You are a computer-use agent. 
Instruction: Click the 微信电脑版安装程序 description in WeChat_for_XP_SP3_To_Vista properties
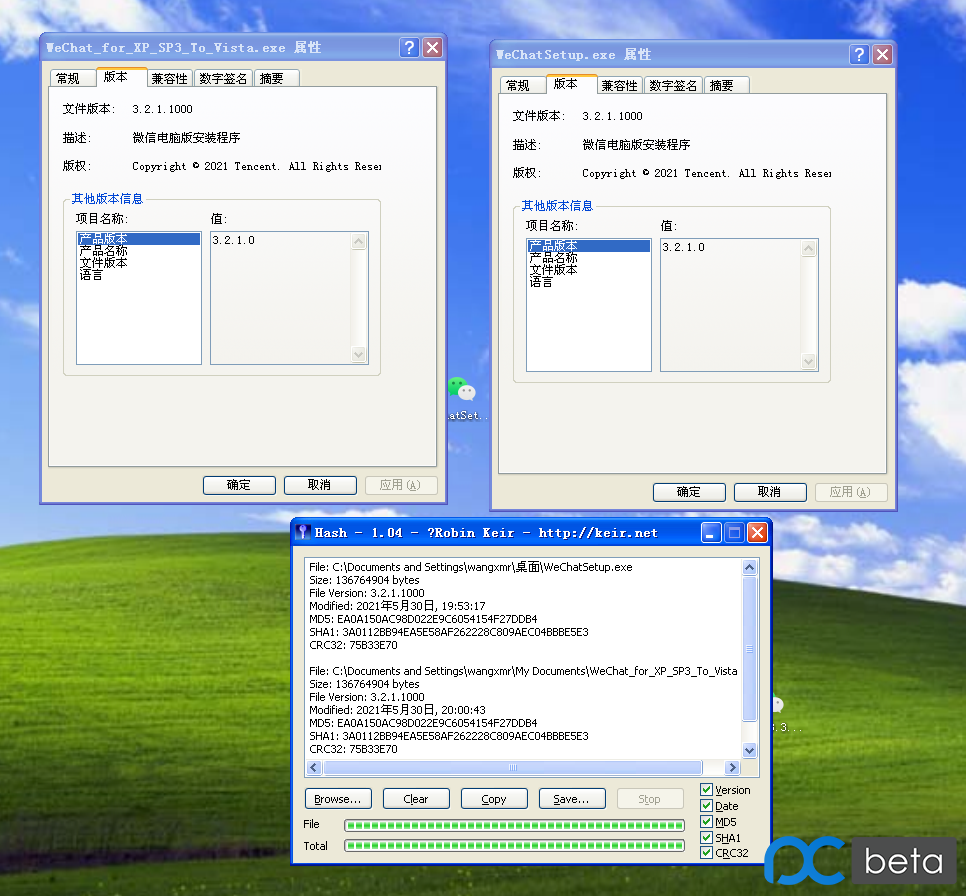click(x=186, y=137)
